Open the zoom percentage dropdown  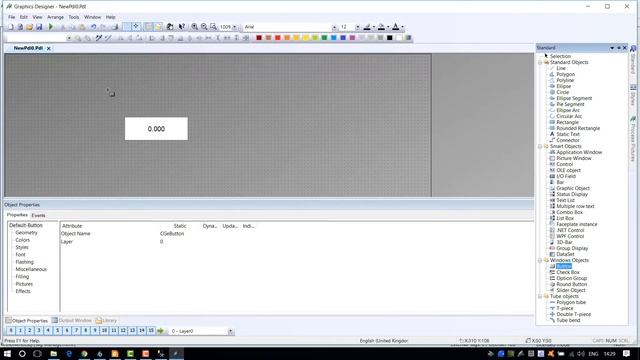(235, 27)
